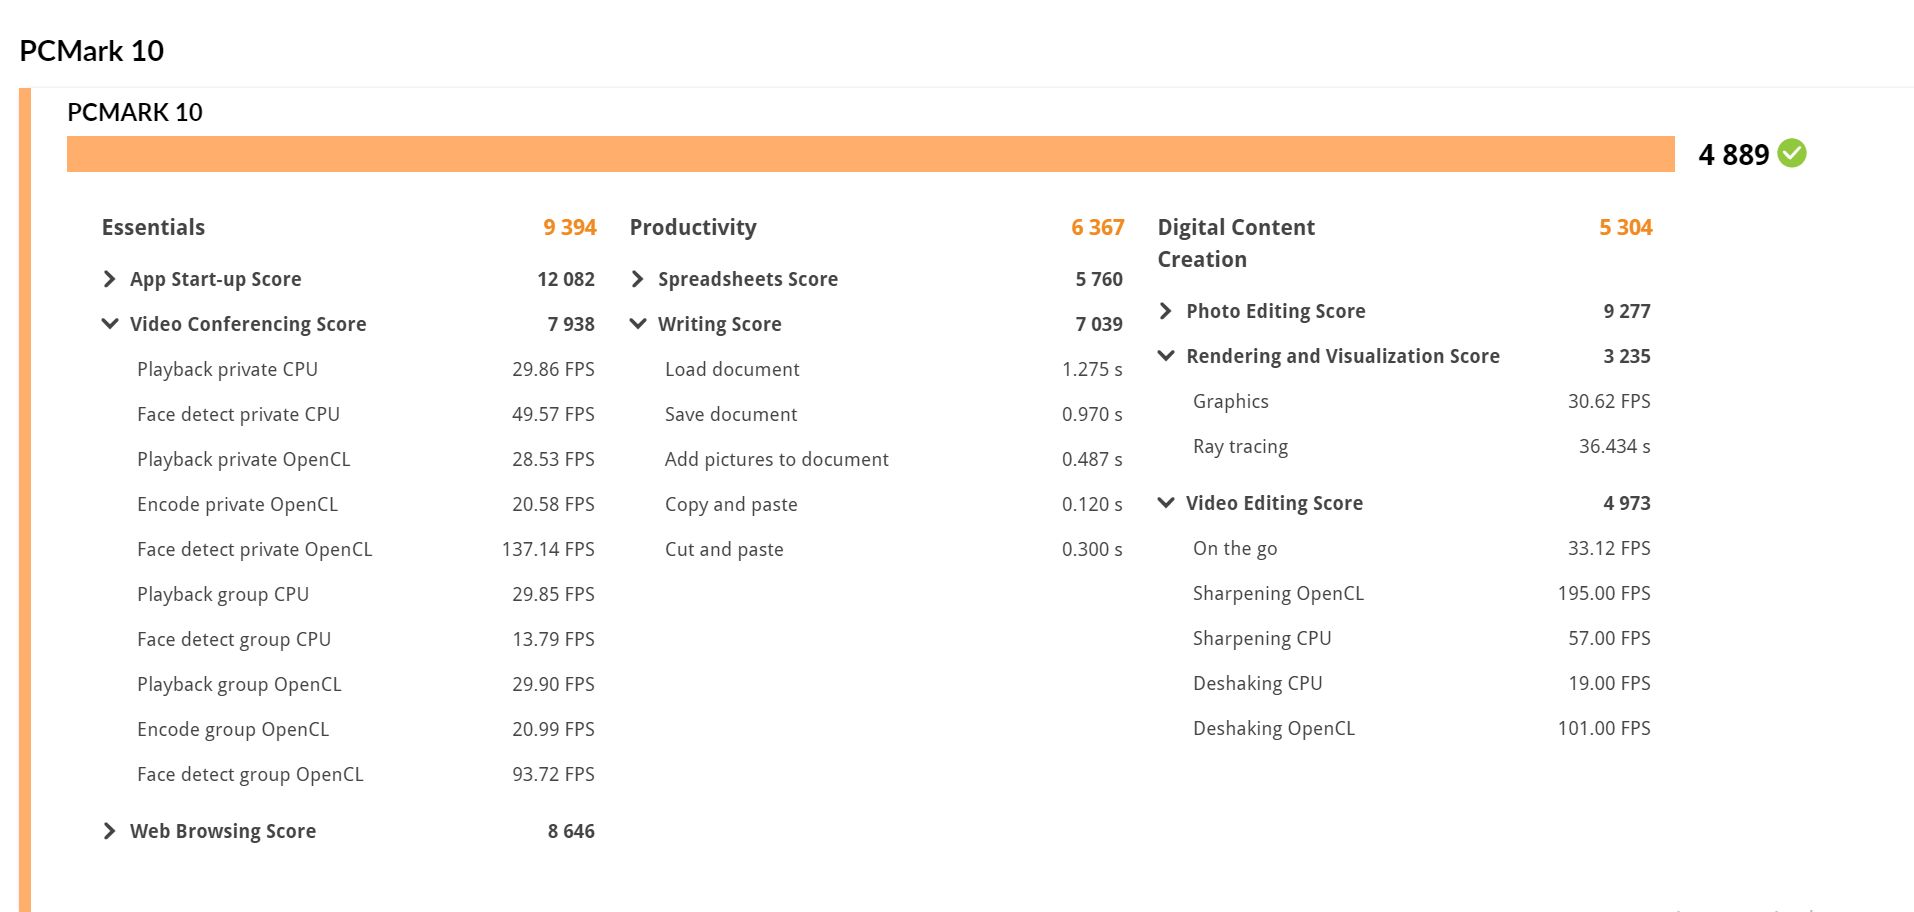Expand the Spreadsheets Score chevron
The width and height of the screenshot is (1914, 912).
coord(638,279)
